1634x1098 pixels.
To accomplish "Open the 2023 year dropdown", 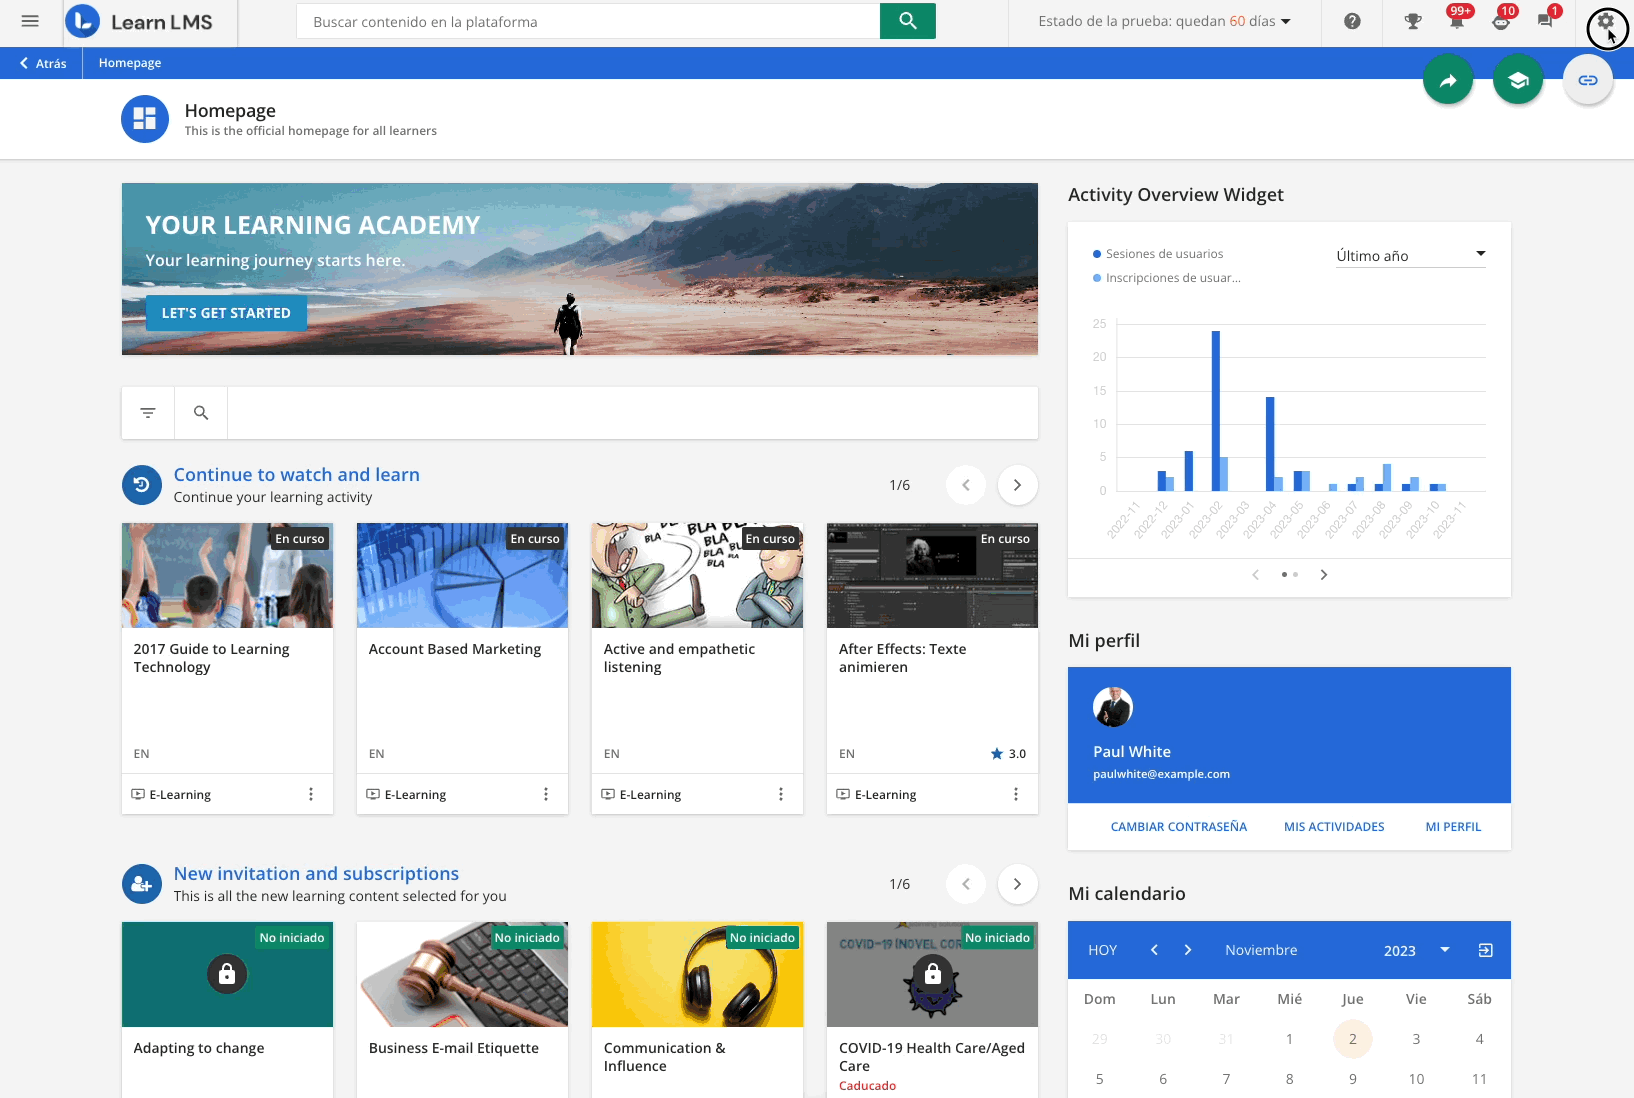I will click(1417, 950).
